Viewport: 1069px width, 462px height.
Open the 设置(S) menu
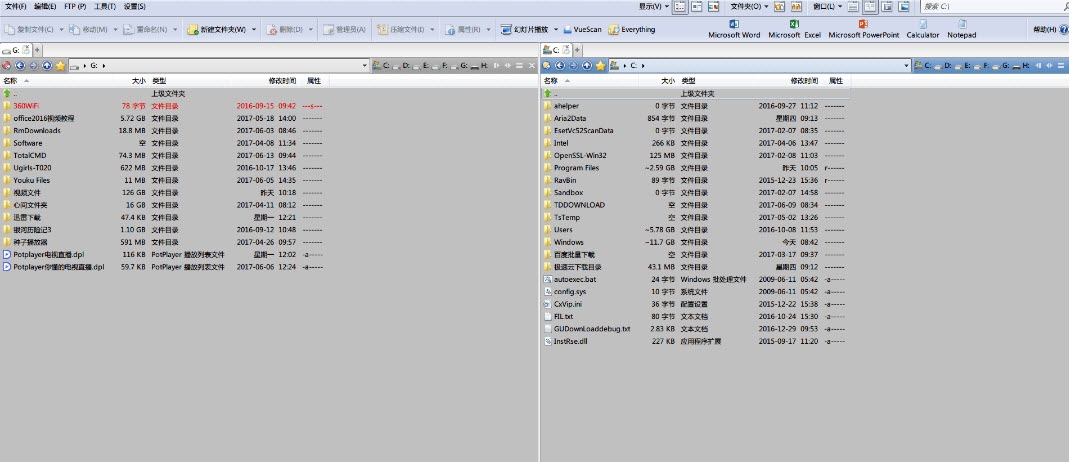(x=134, y=6)
